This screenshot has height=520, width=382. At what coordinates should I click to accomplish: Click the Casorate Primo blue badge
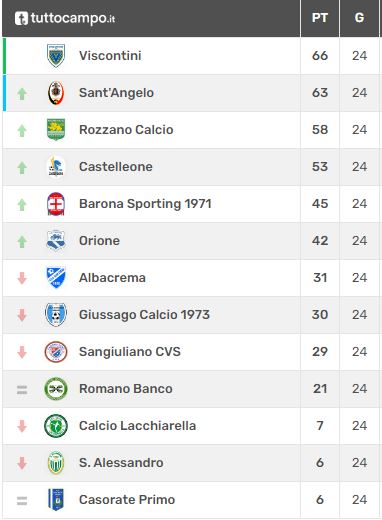coord(56,499)
